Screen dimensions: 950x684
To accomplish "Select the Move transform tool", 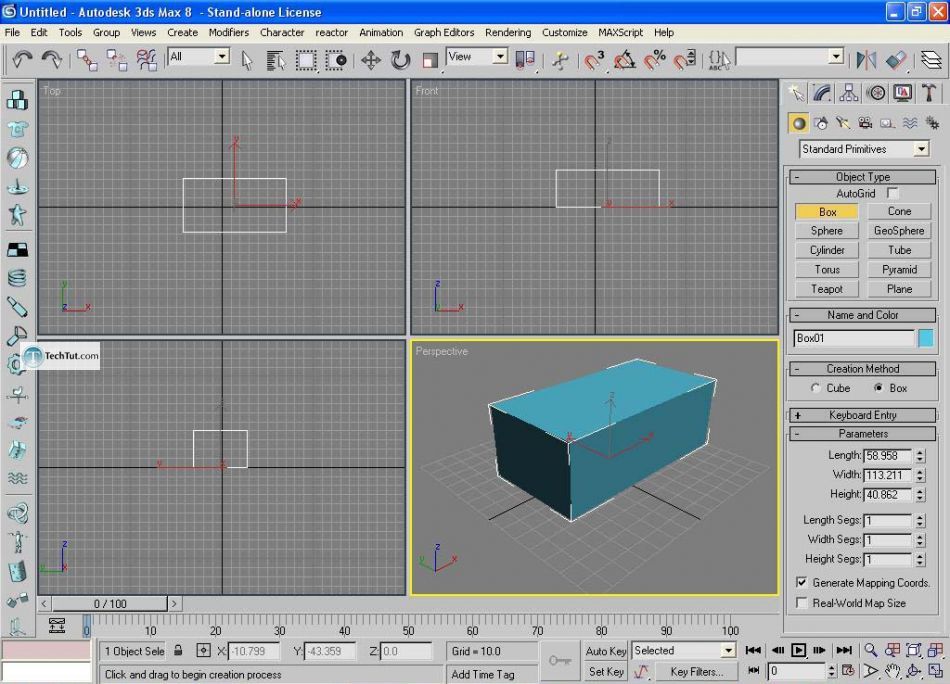I will tap(370, 60).
